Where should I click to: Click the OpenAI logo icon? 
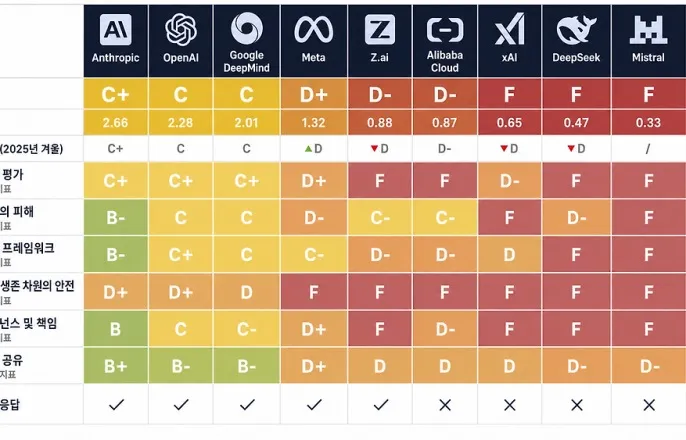click(181, 30)
